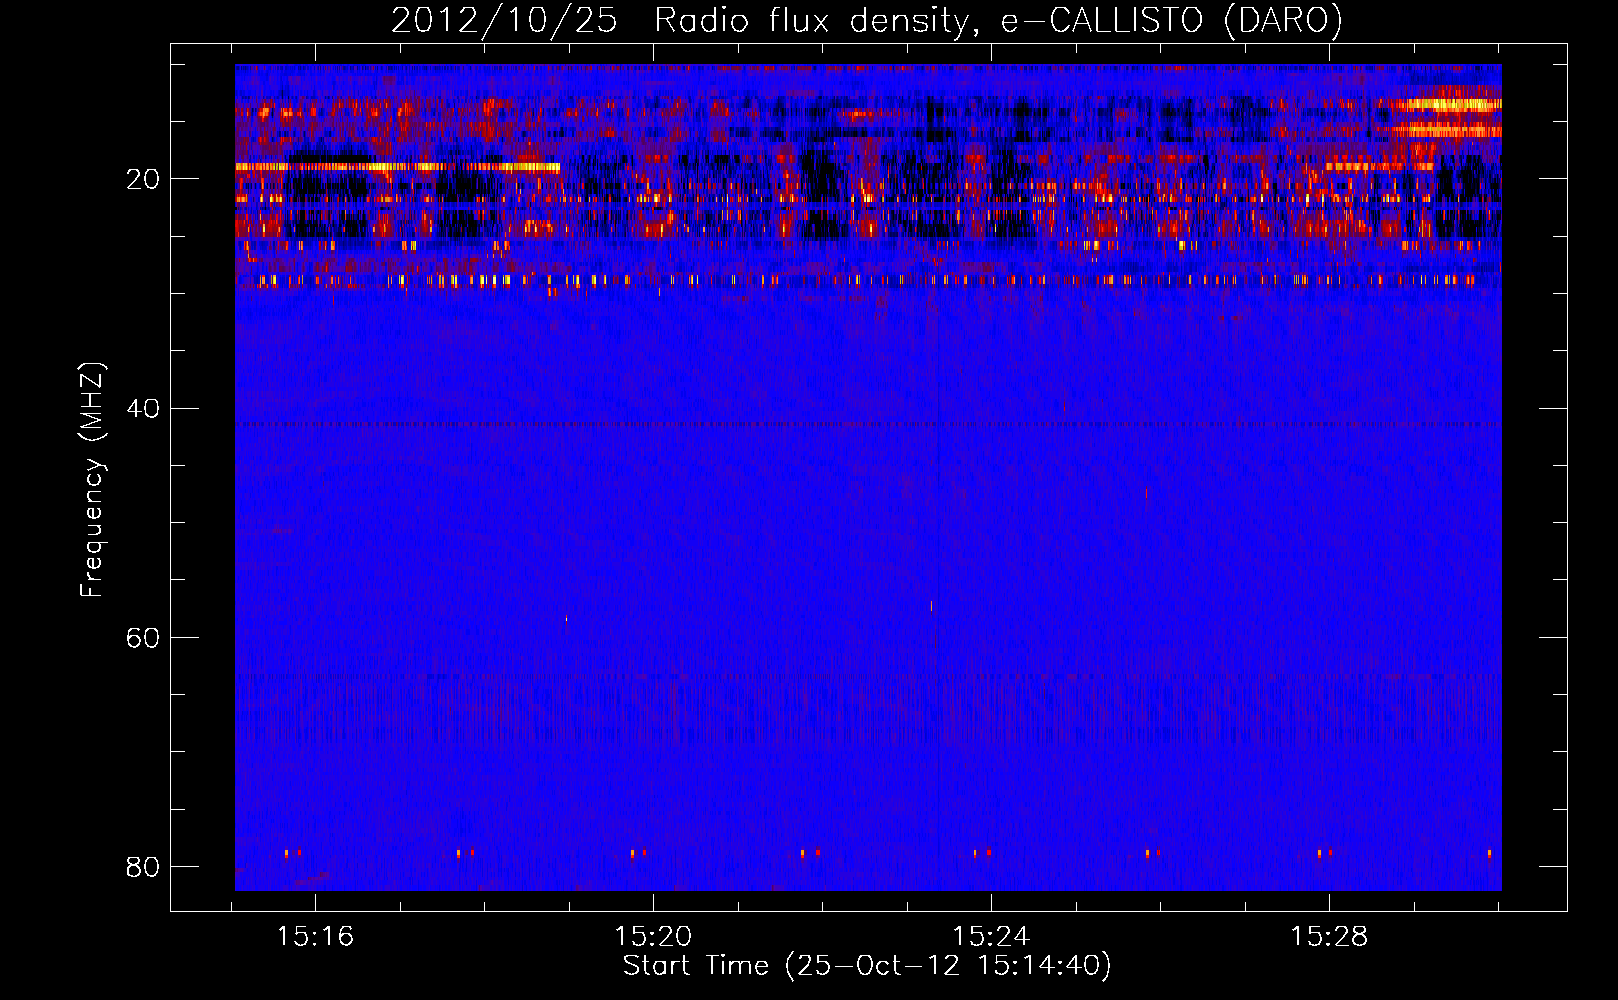Viewport: 1618px width, 1000px height.
Task: Click the 'Frequency (MHZ)' y-axis label
Action: point(92,480)
